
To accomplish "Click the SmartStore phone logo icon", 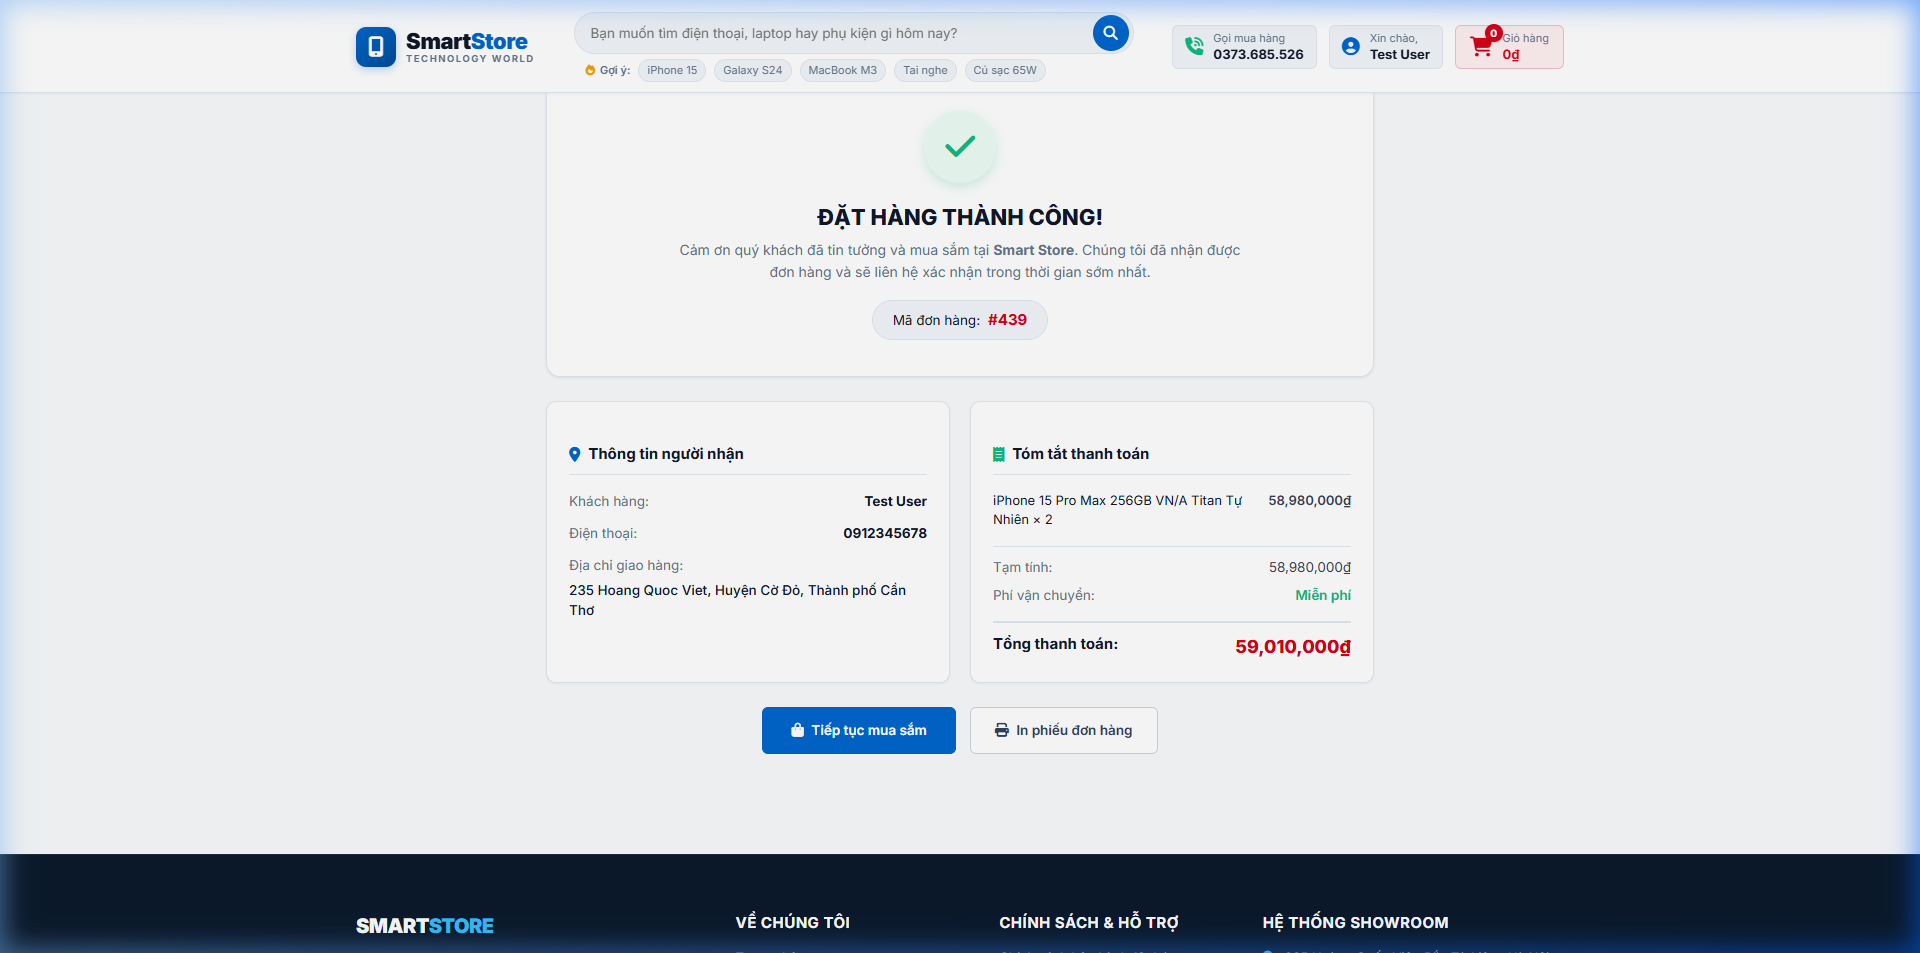I will coord(376,47).
